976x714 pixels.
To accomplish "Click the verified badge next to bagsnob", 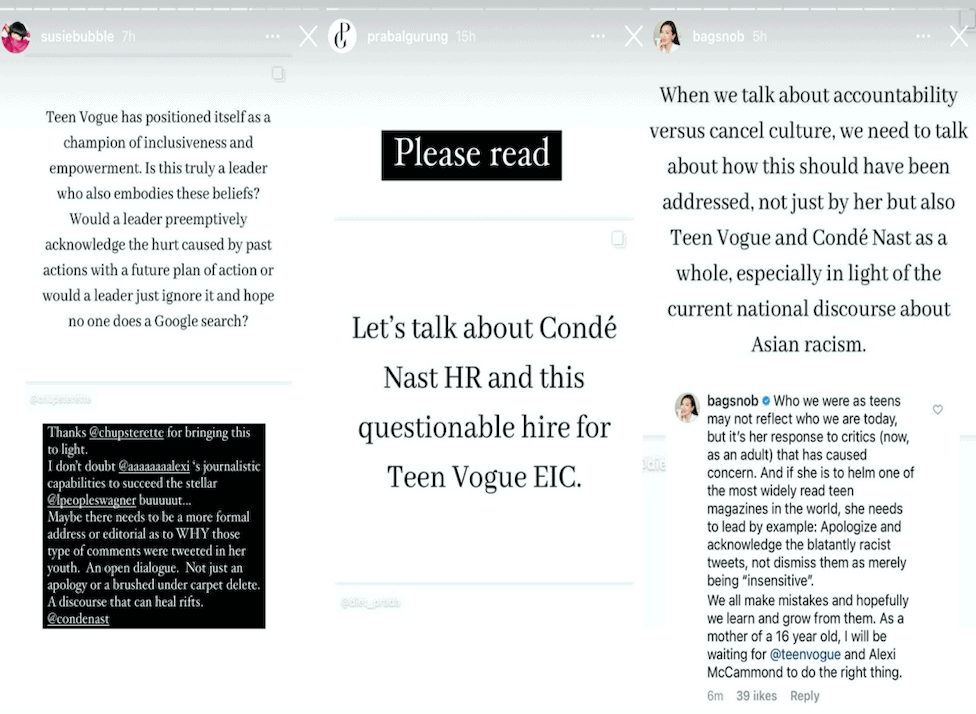I will tap(766, 401).
